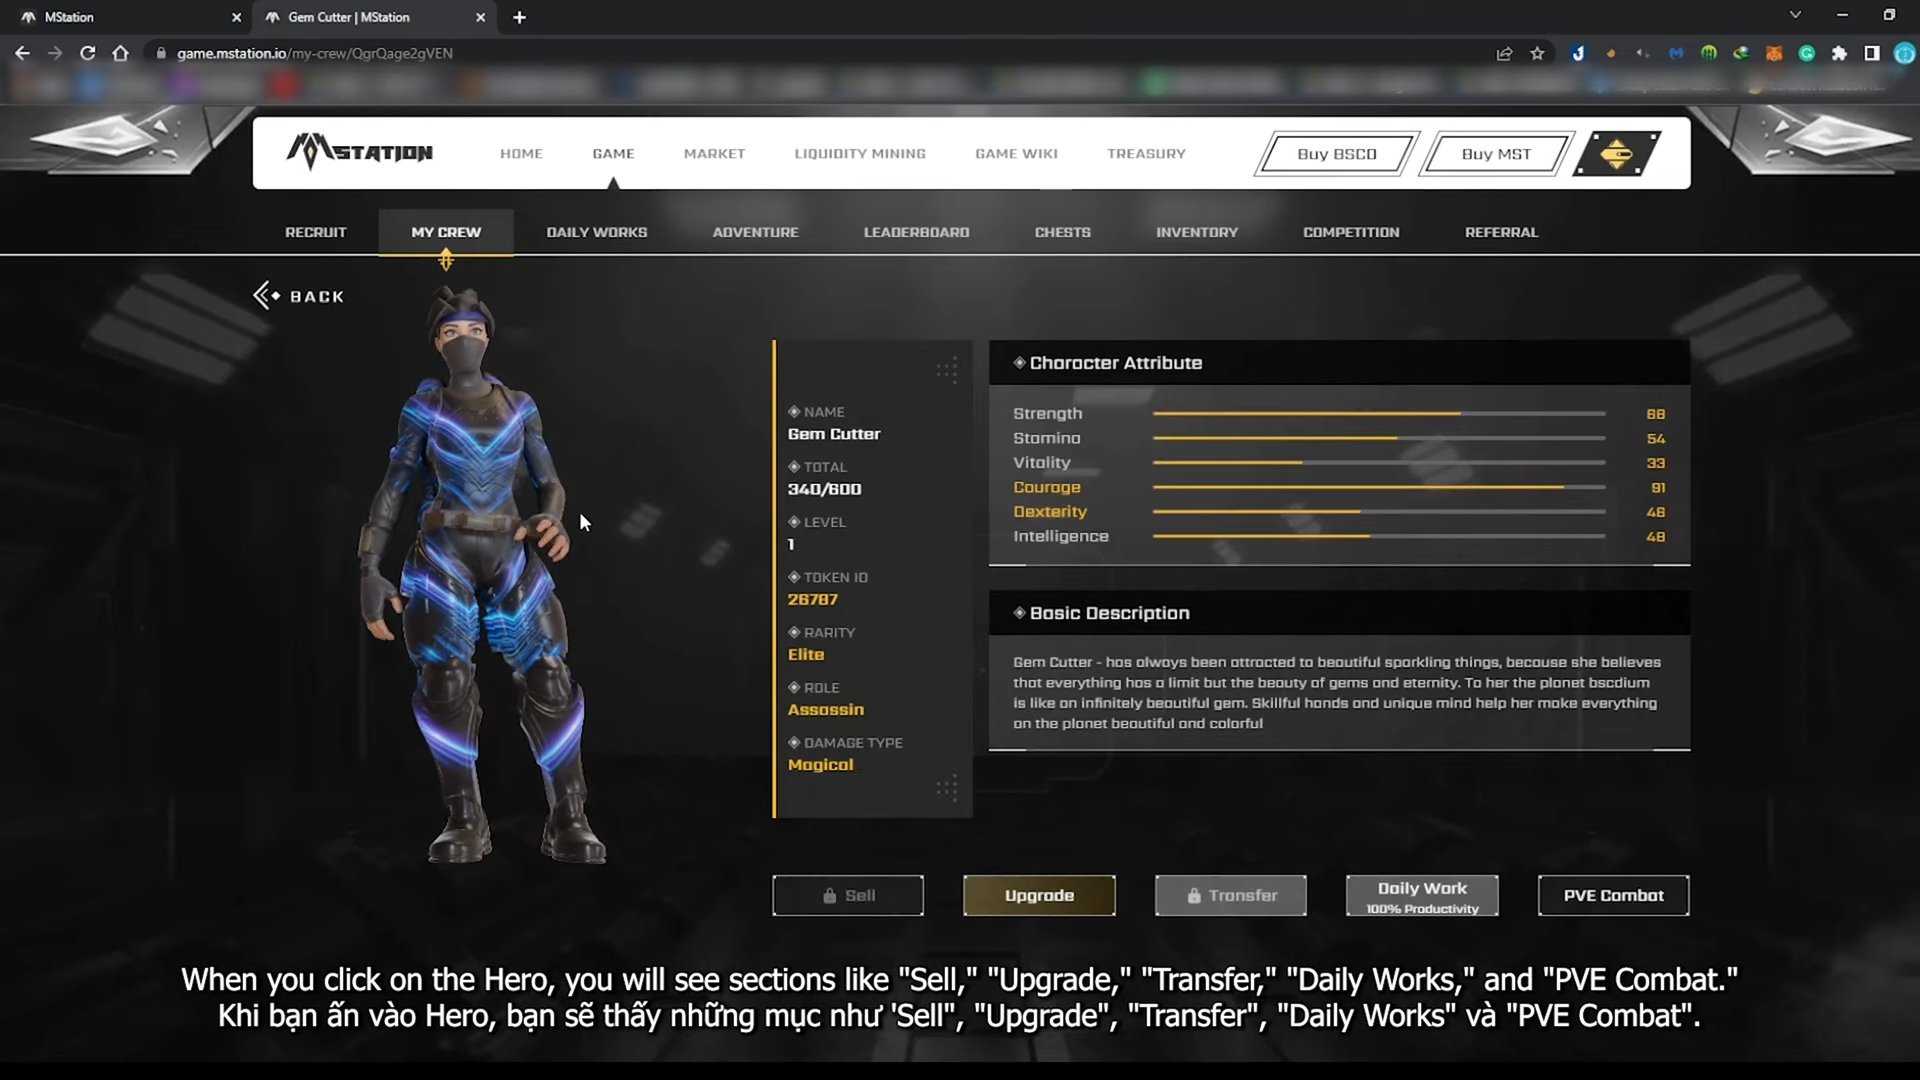Open the REFERRAL tab
The height and width of the screenshot is (1080, 1920).
1501,232
